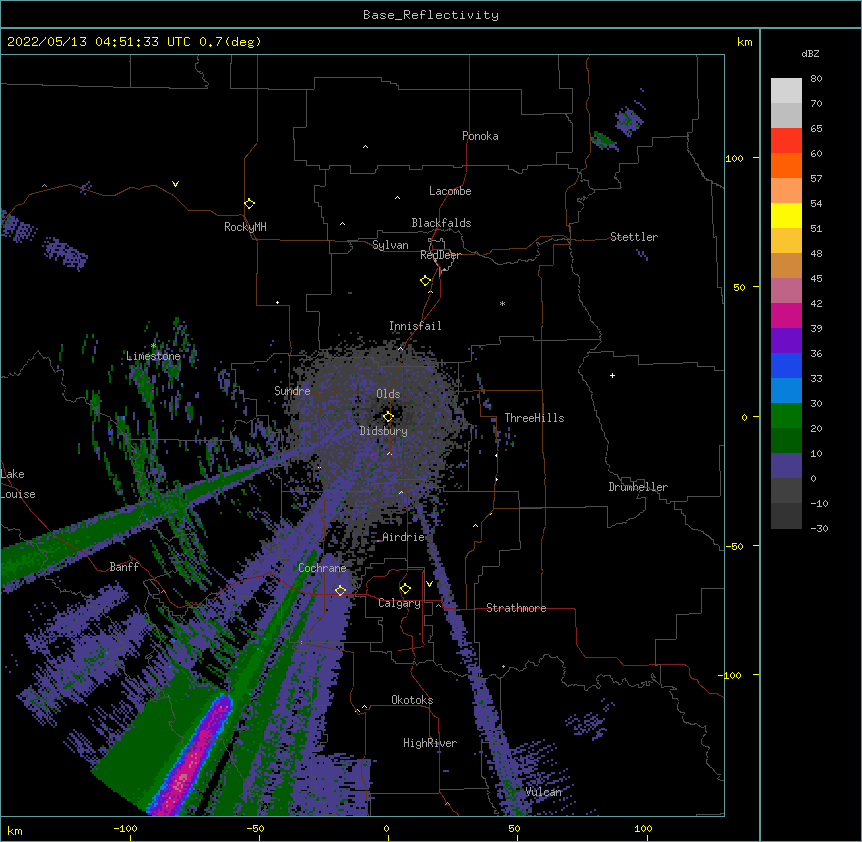The height and width of the screenshot is (842, 862).
Task: Click the dBZ legend heading
Action: [810, 53]
